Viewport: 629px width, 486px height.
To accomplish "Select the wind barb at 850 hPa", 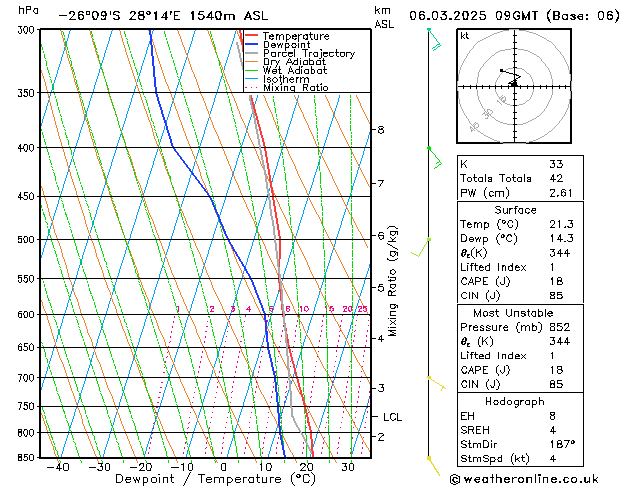I will pos(432,464).
